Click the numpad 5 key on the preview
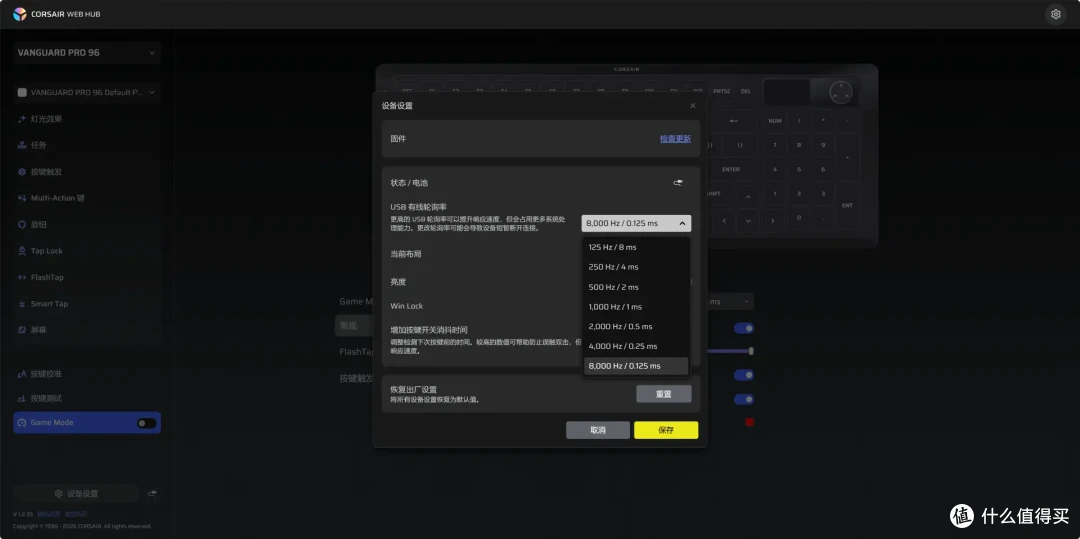Image resolution: width=1080 pixels, height=539 pixels. 799,169
